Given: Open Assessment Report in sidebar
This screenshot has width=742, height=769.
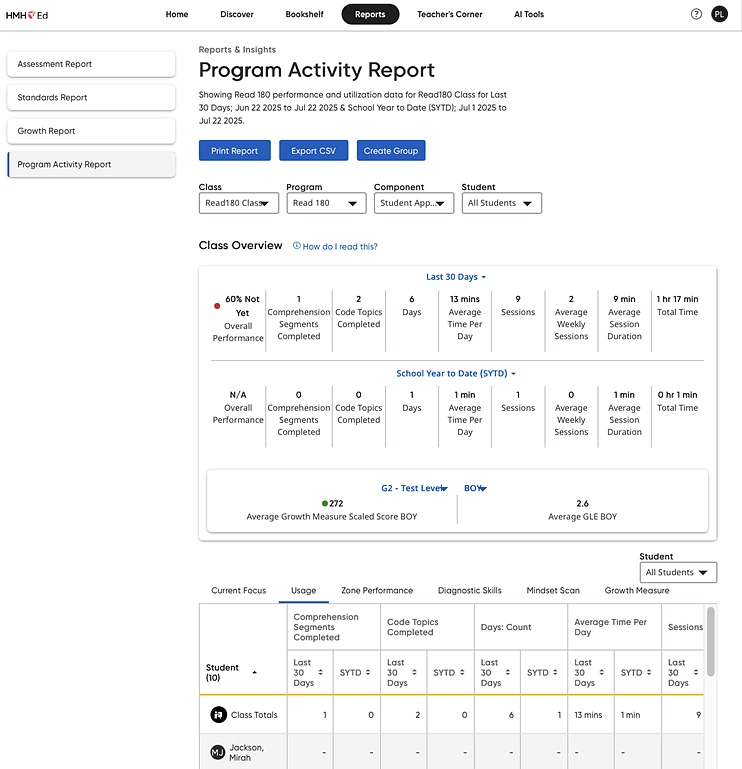Looking at the screenshot, I should [x=91, y=64].
